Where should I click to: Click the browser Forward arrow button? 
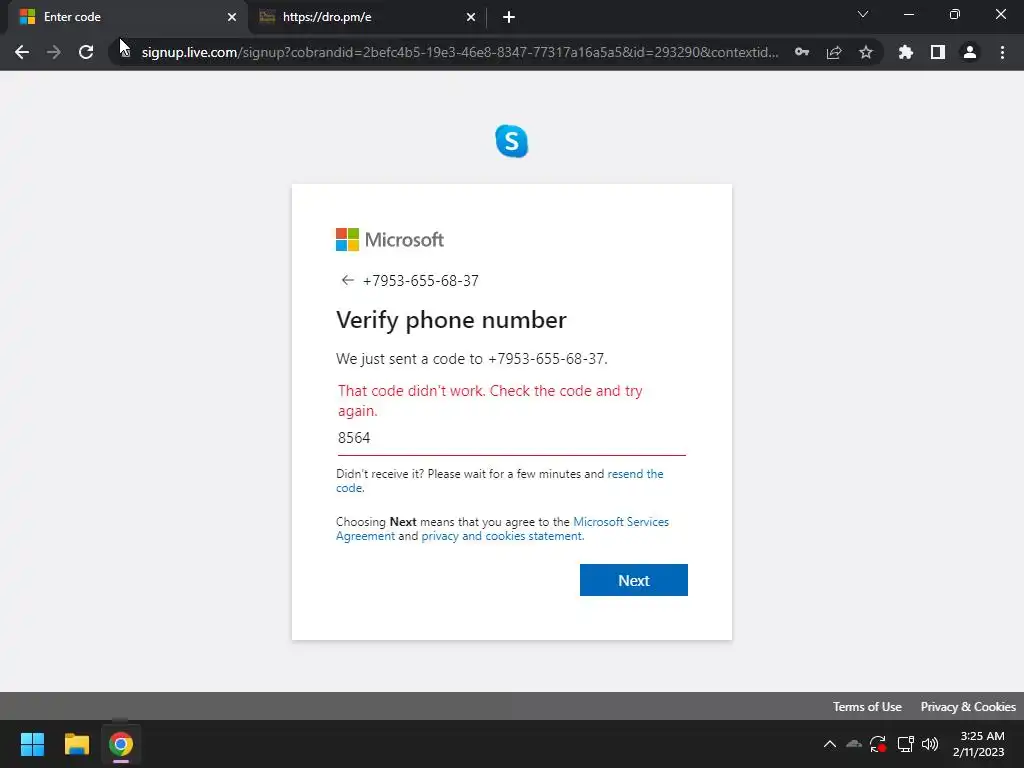[x=54, y=52]
